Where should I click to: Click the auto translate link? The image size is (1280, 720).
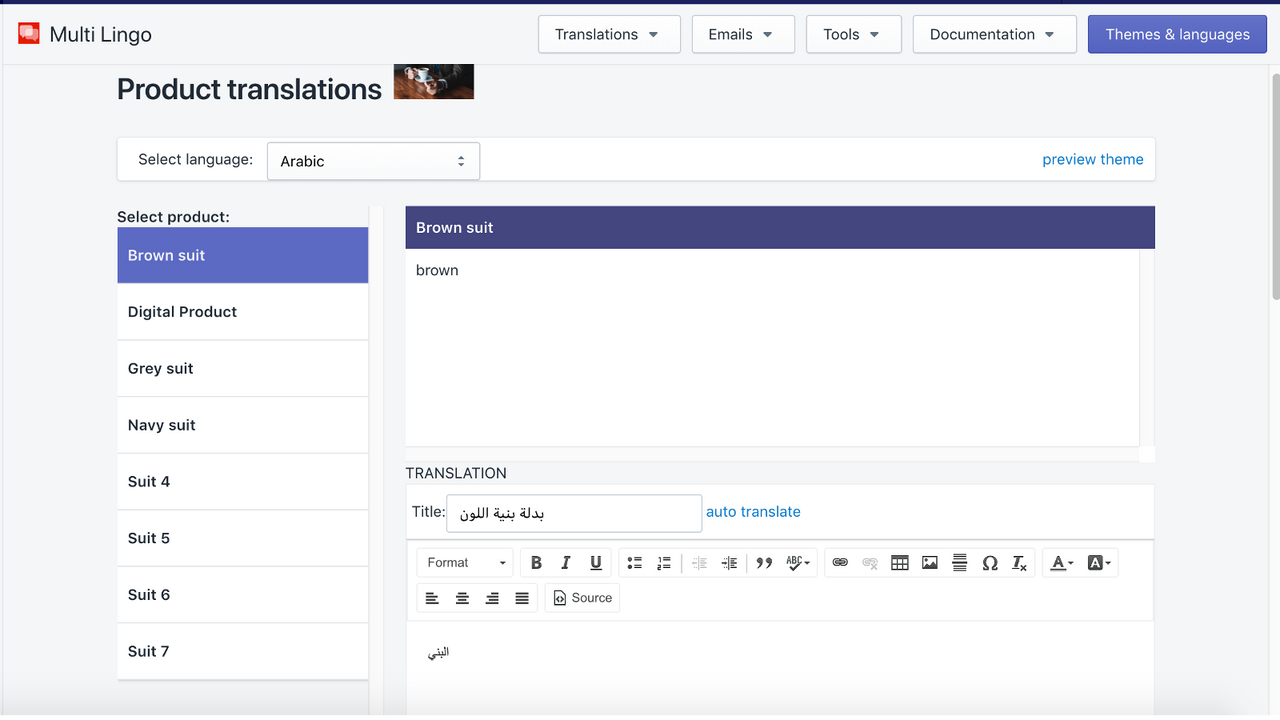coord(753,511)
